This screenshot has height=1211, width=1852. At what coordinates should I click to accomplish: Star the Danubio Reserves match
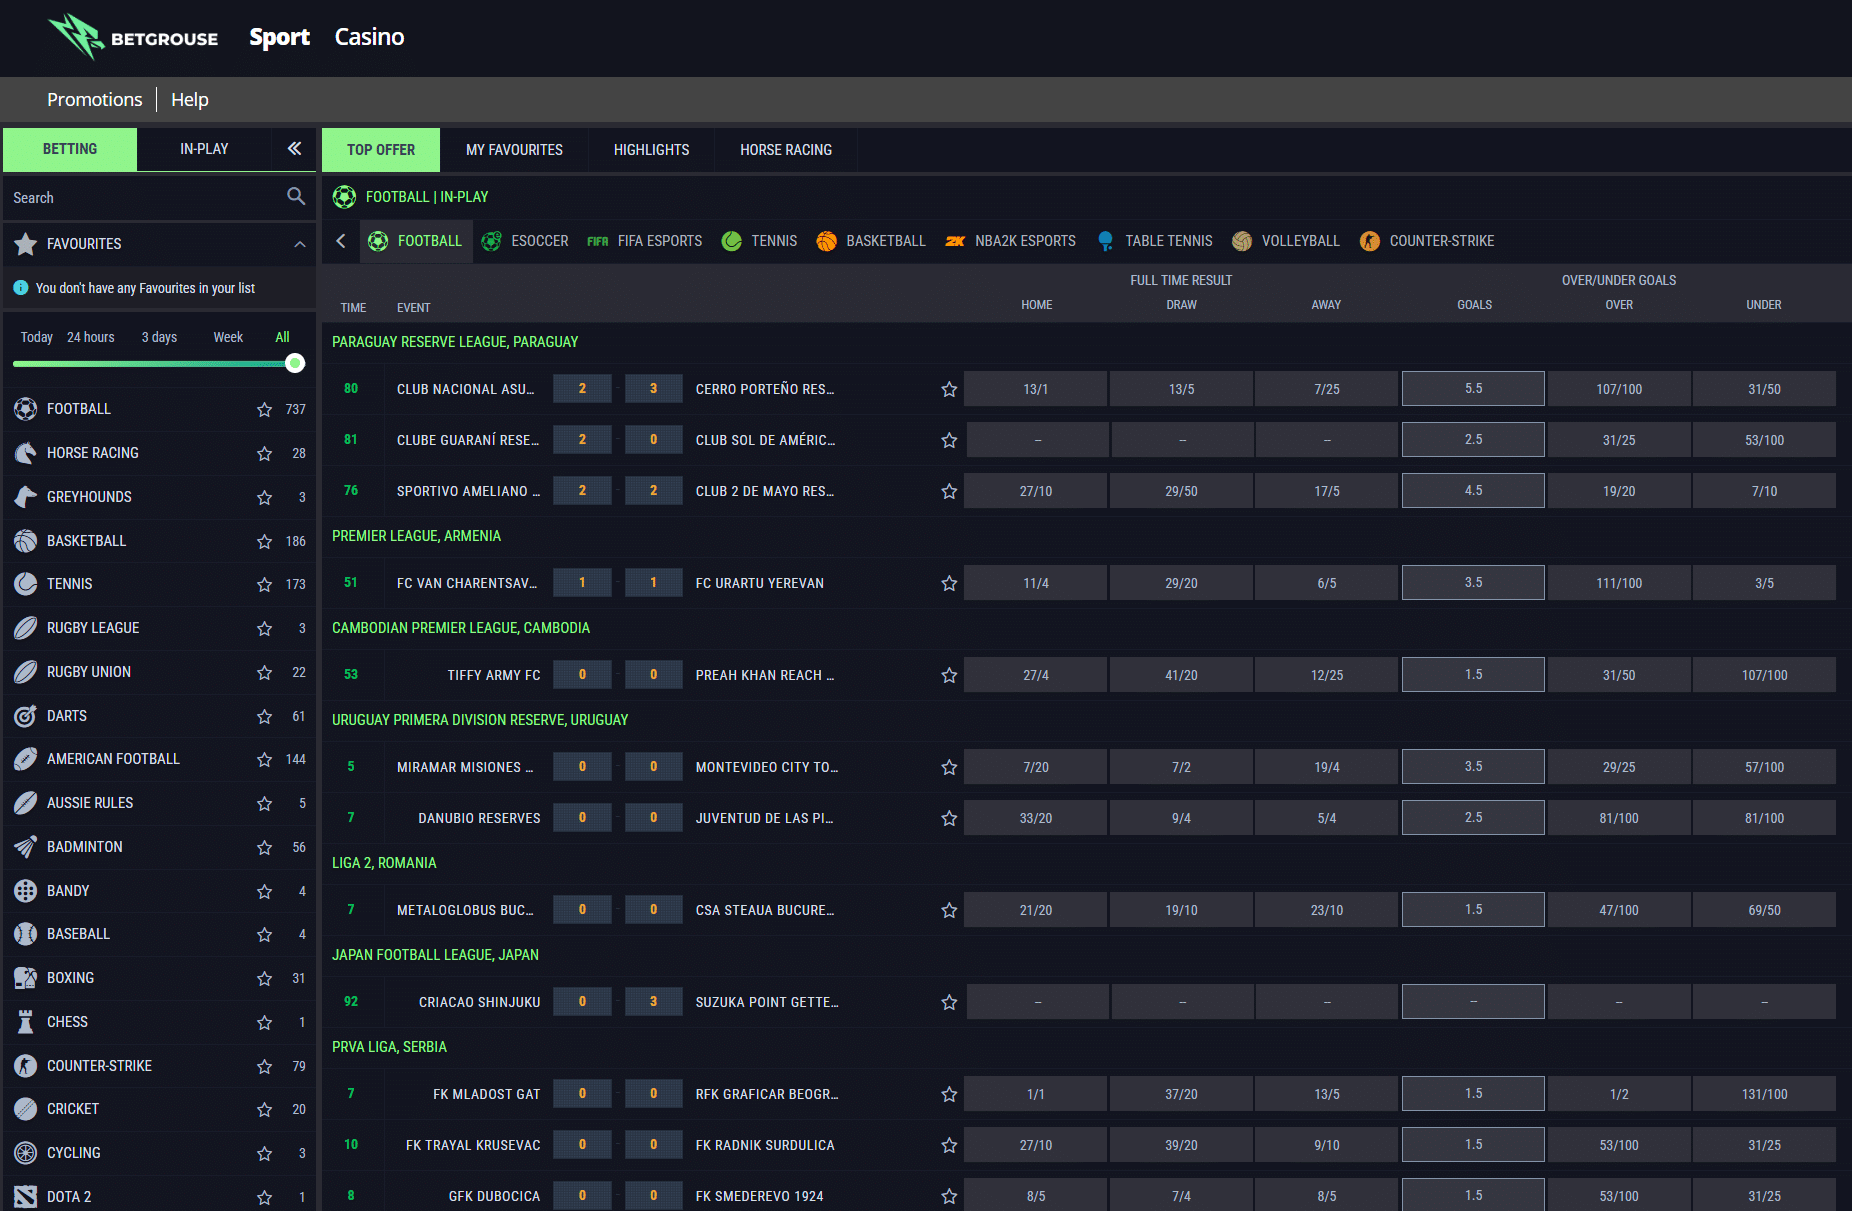click(949, 818)
